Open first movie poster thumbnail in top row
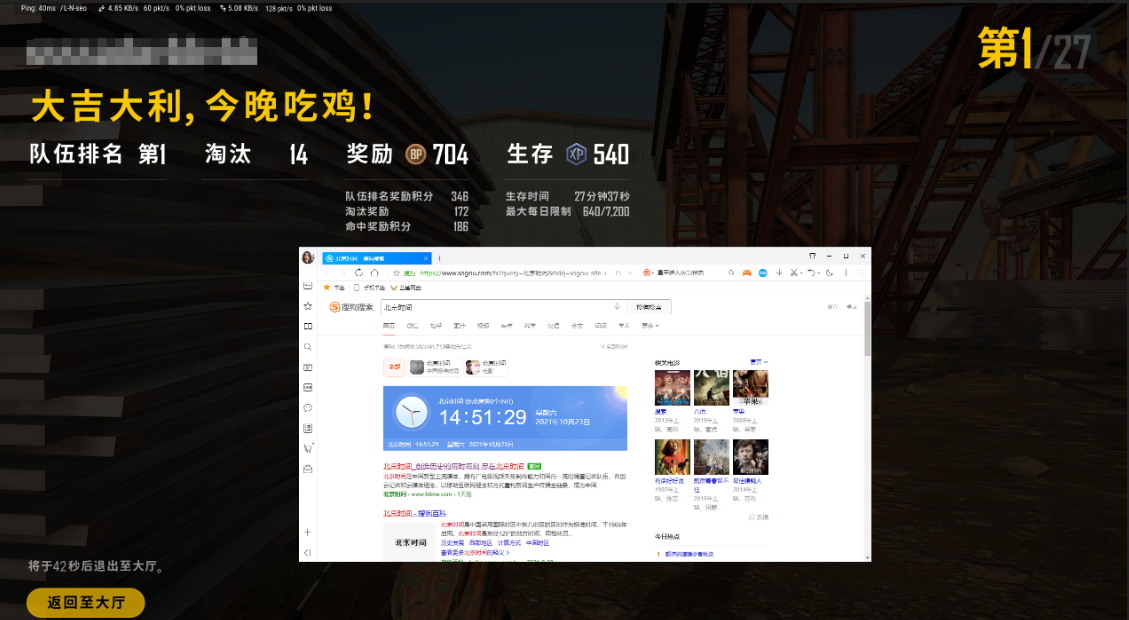Viewport: 1129px width, 620px height. pos(672,388)
